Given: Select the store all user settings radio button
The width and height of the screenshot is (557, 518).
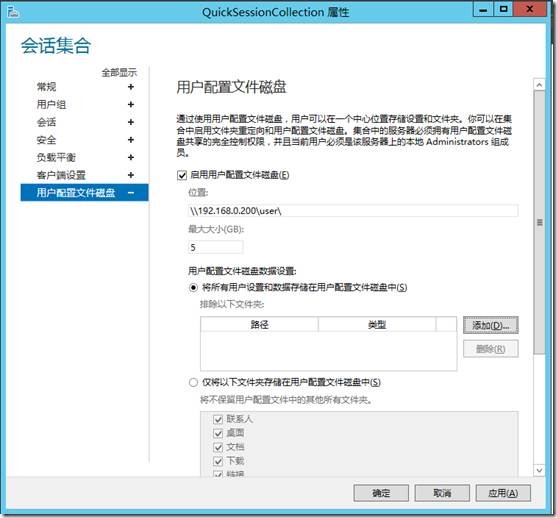Looking at the screenshot, I should click(193, 287).
